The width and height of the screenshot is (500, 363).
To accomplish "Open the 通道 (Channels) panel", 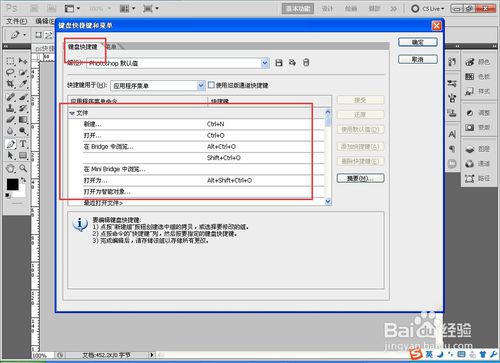I will tap(477, 164).
